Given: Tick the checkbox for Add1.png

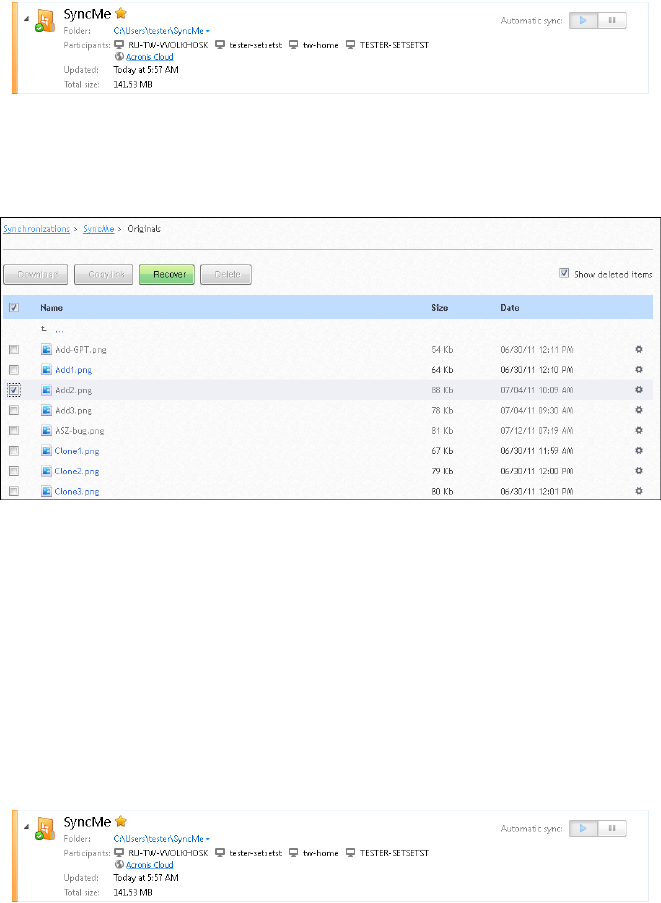Looking at the screenshot, I should [14, 370].
